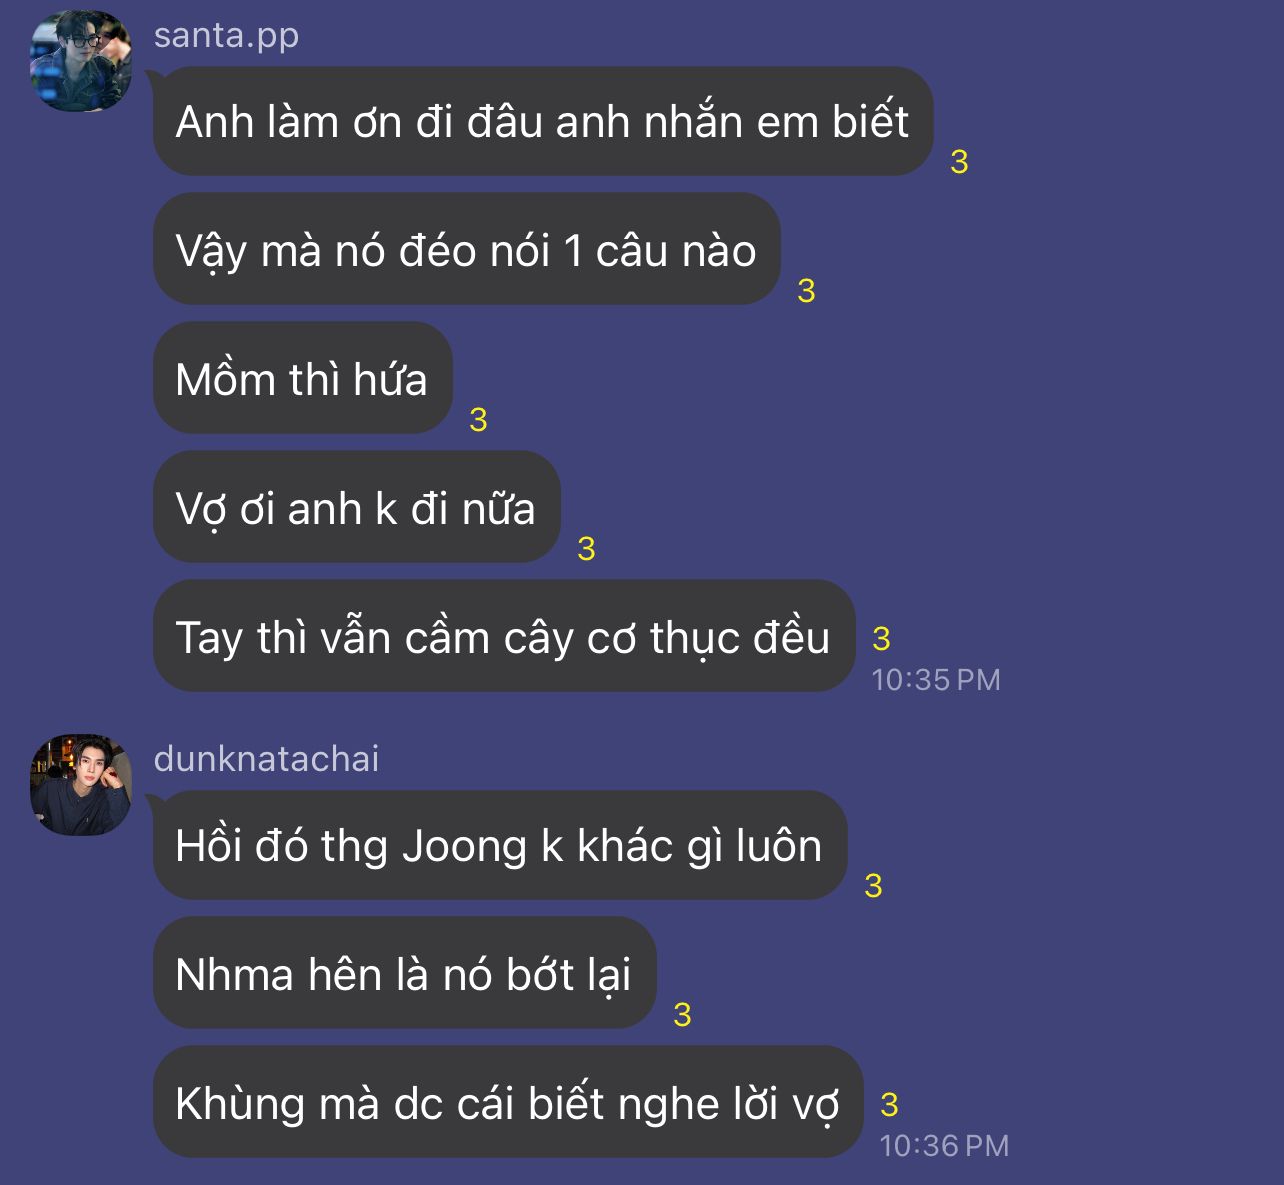This screenshot has width=1284, height=1185.
Task: Click read count beside 'Hồi đó thg Joong' message
Action: tap(873, 886)
